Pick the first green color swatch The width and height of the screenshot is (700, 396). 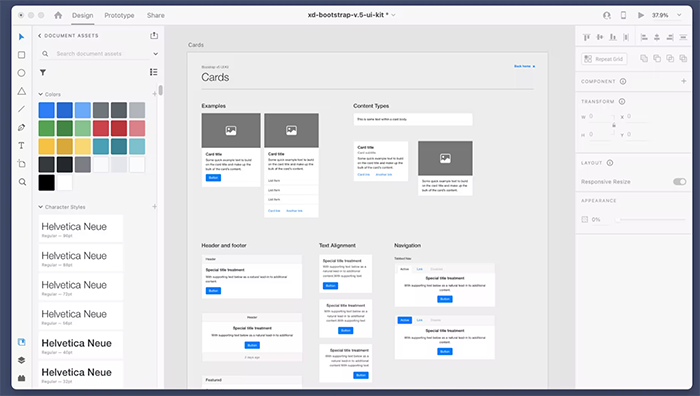click(46, 128)
